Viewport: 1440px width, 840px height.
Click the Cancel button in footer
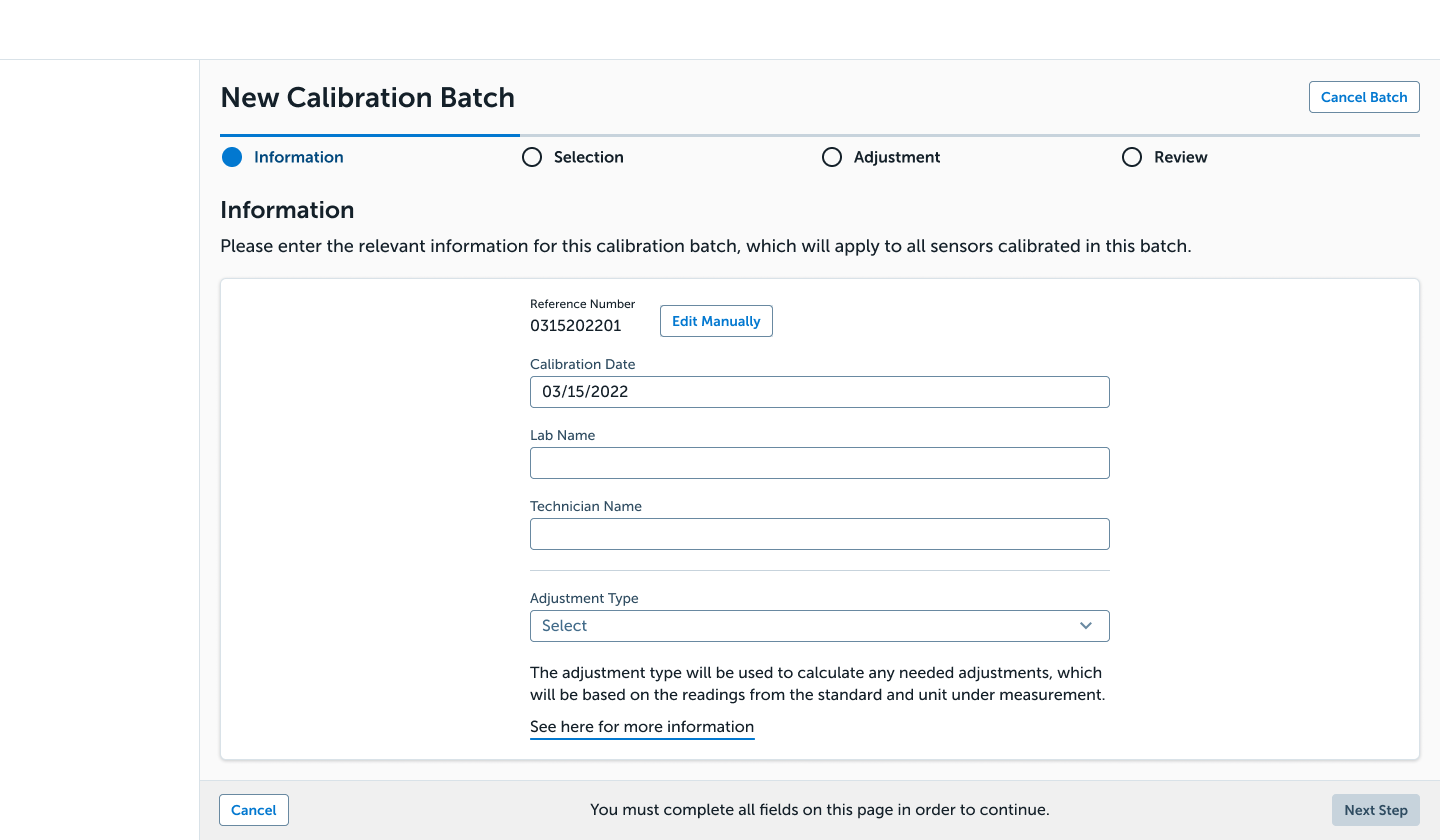point(254,810)
